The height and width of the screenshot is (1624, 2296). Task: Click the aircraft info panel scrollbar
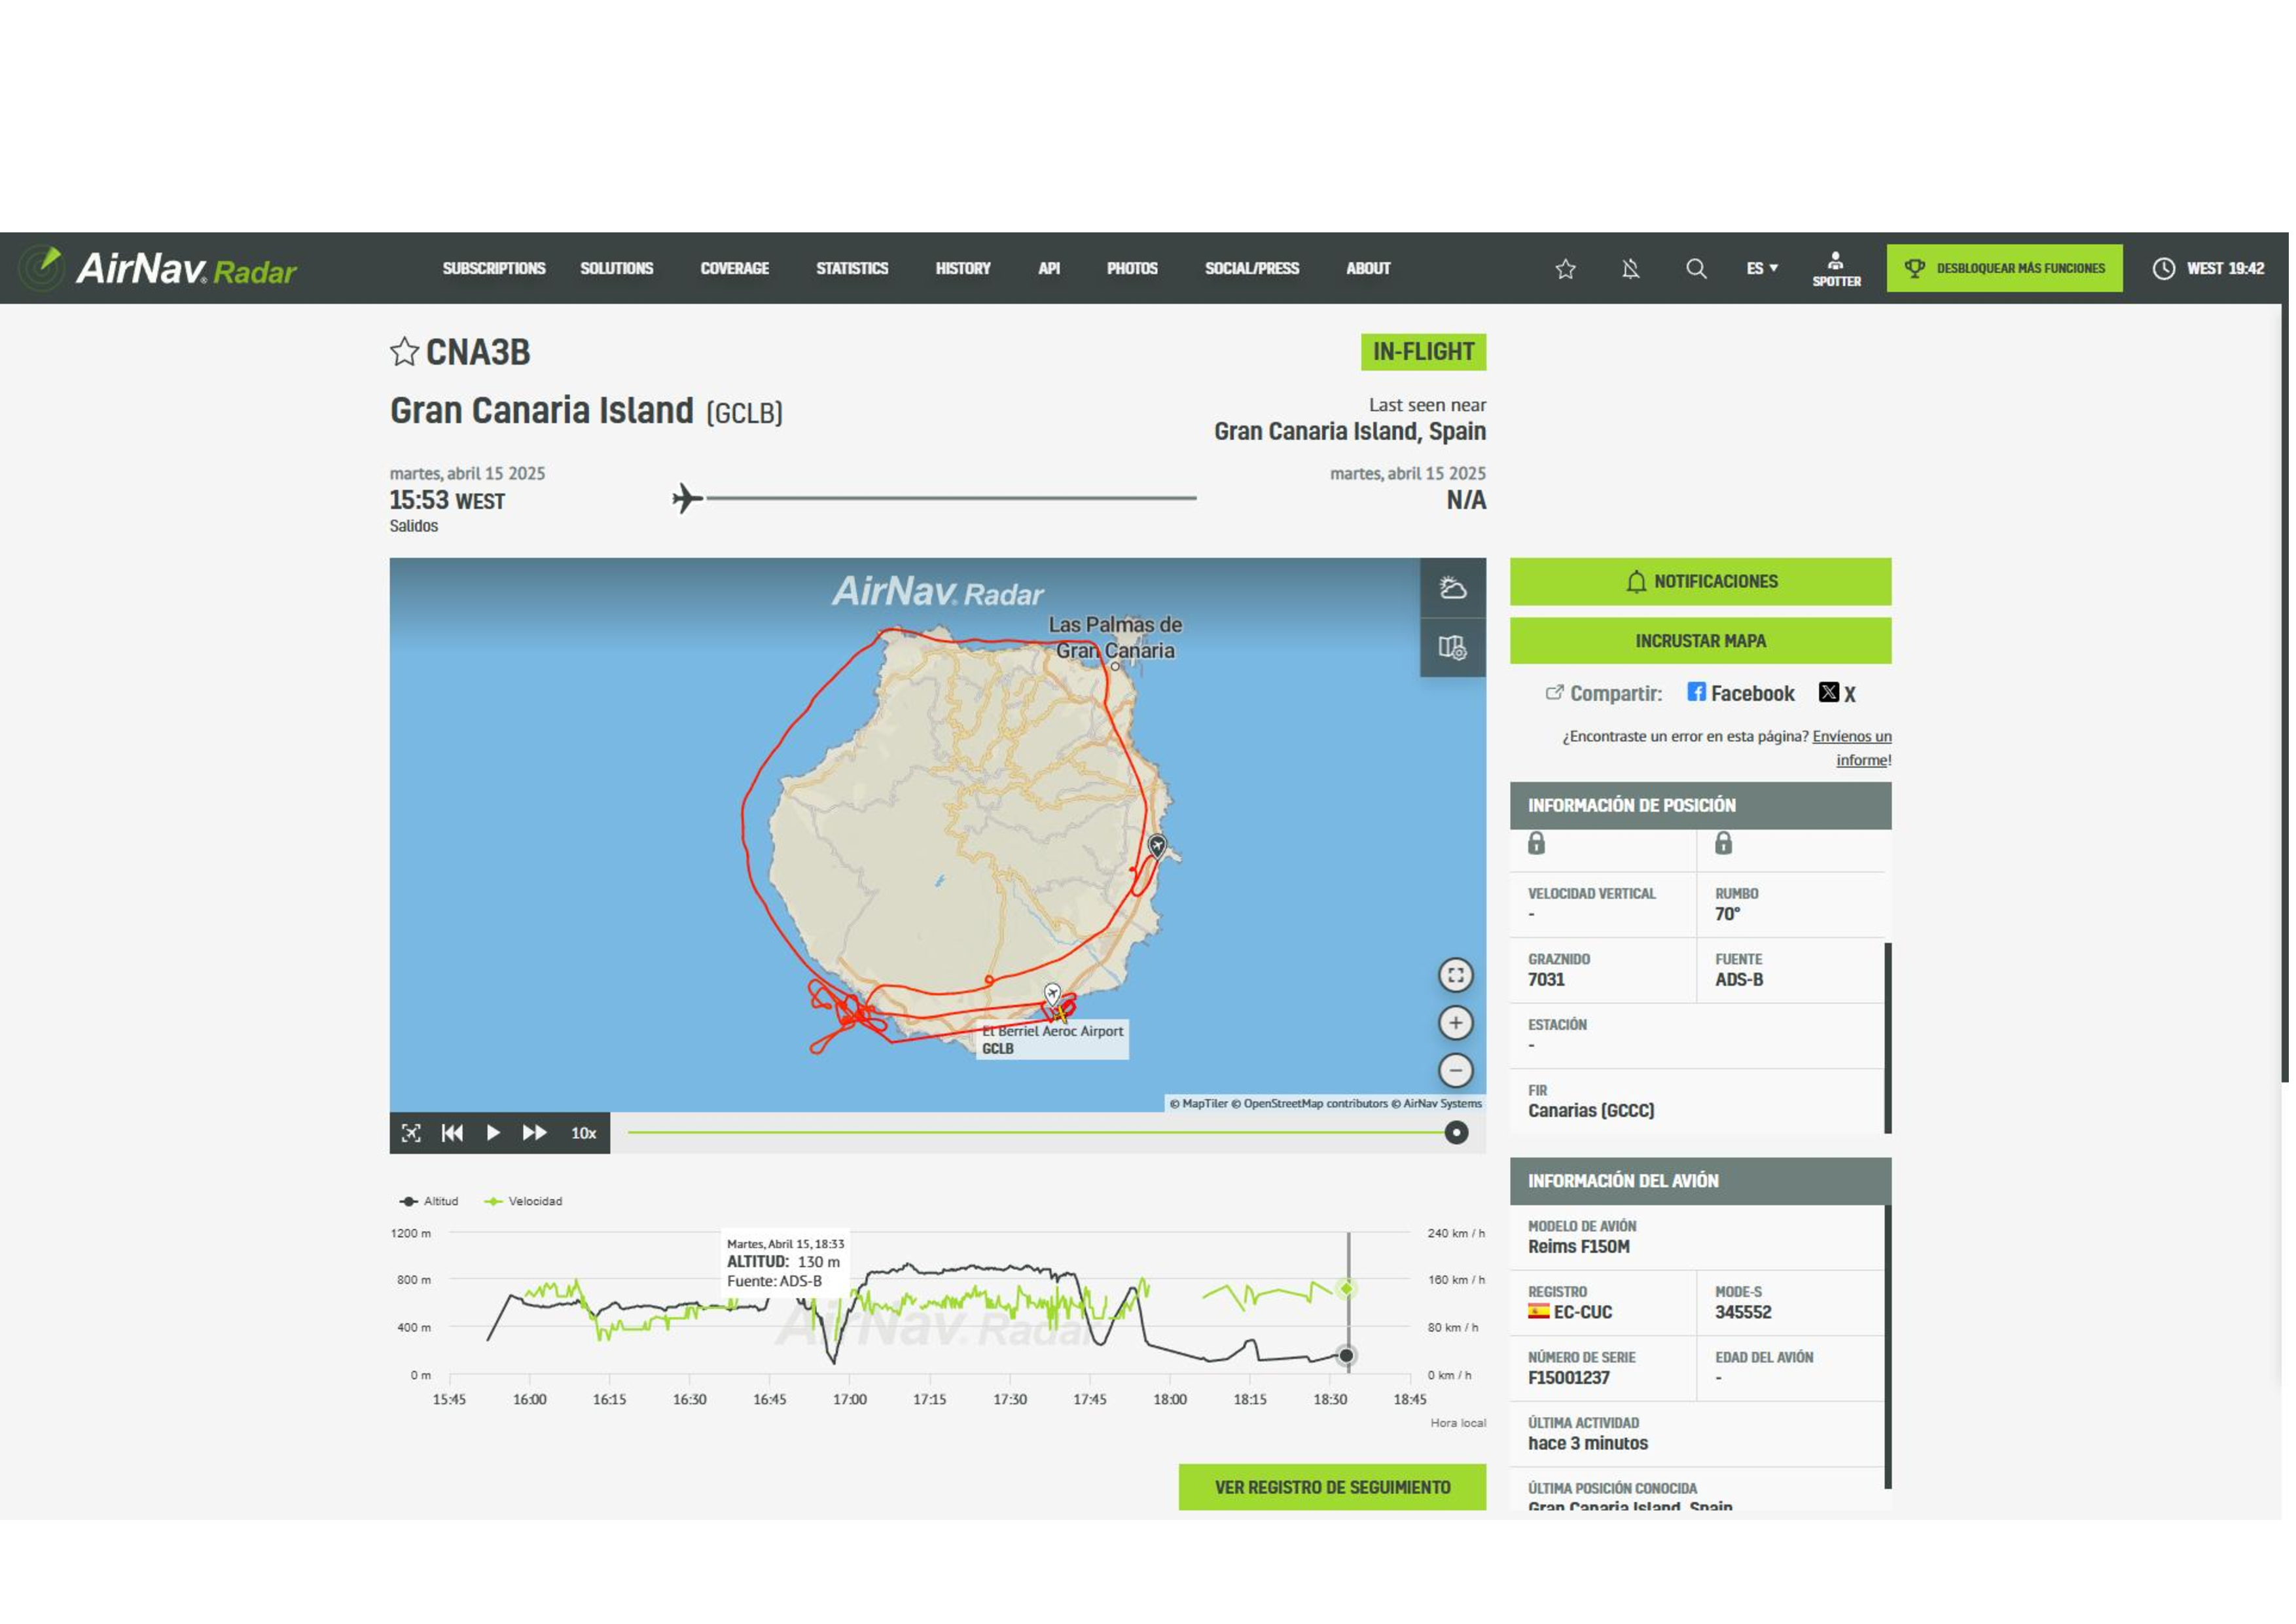(x=1888, y=1348)
